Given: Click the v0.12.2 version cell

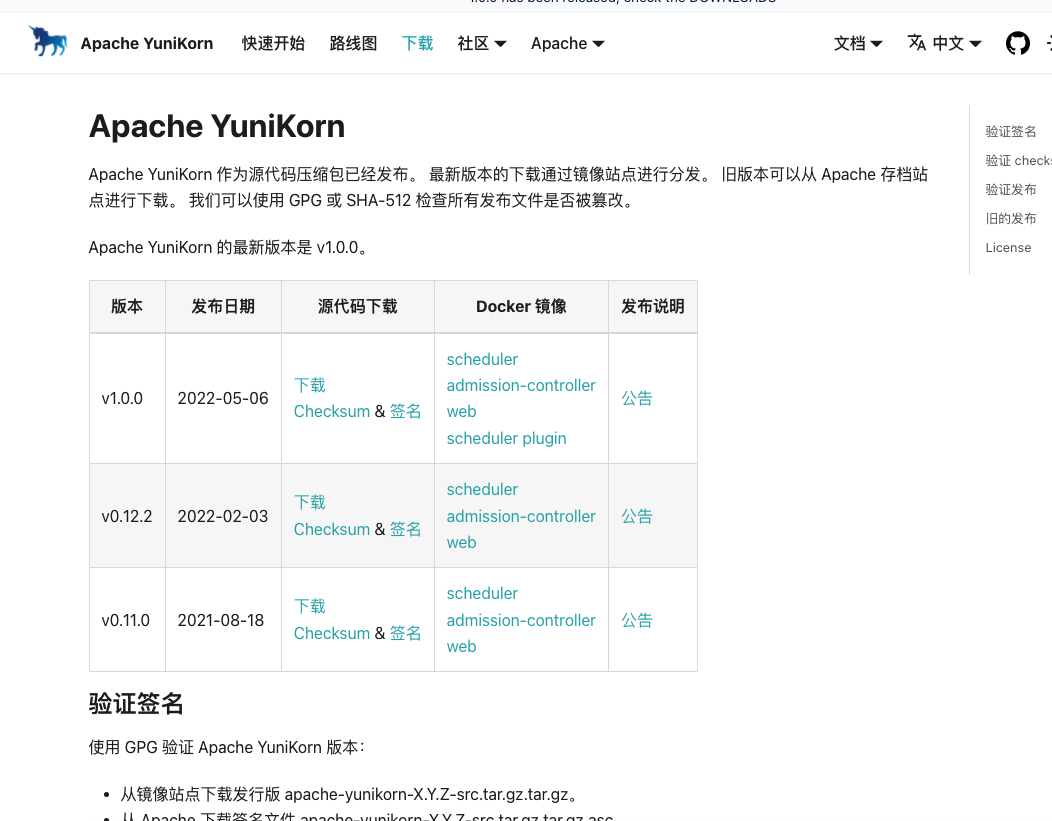Looking at the screenshot, I should point(127,516).
